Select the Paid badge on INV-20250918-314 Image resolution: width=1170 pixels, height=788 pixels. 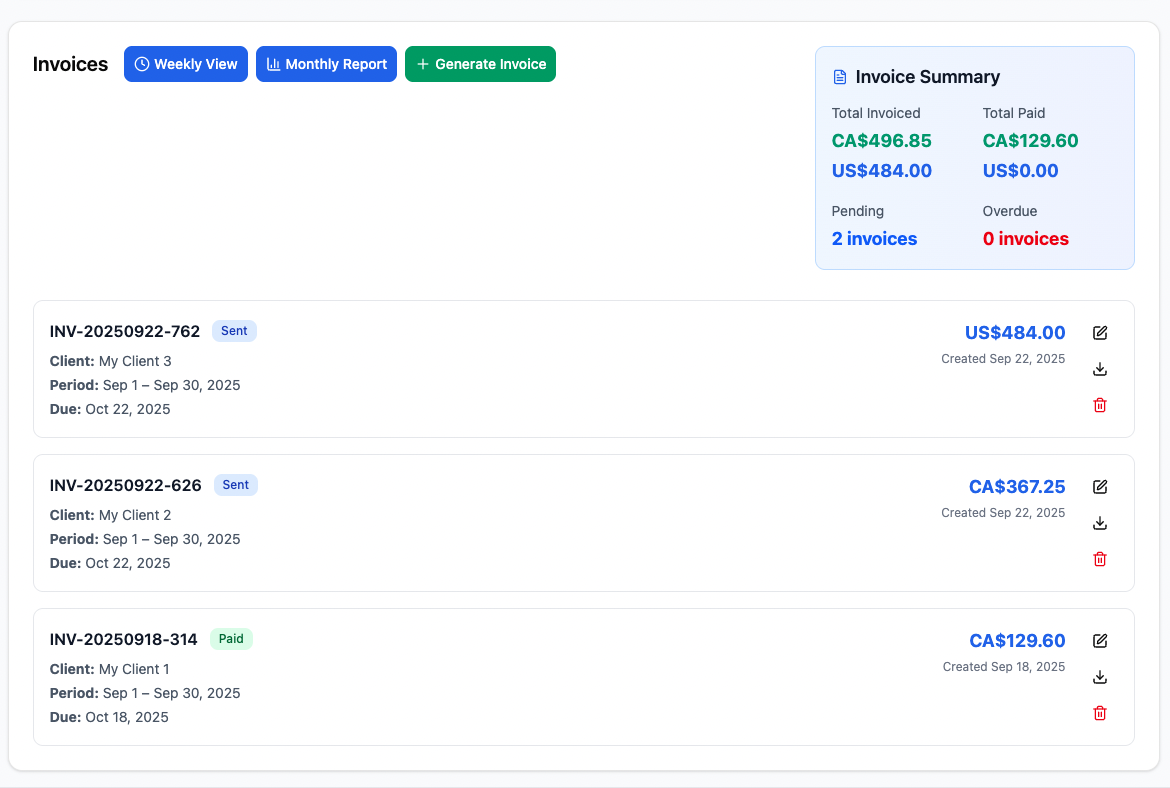(x=231, y=638)
